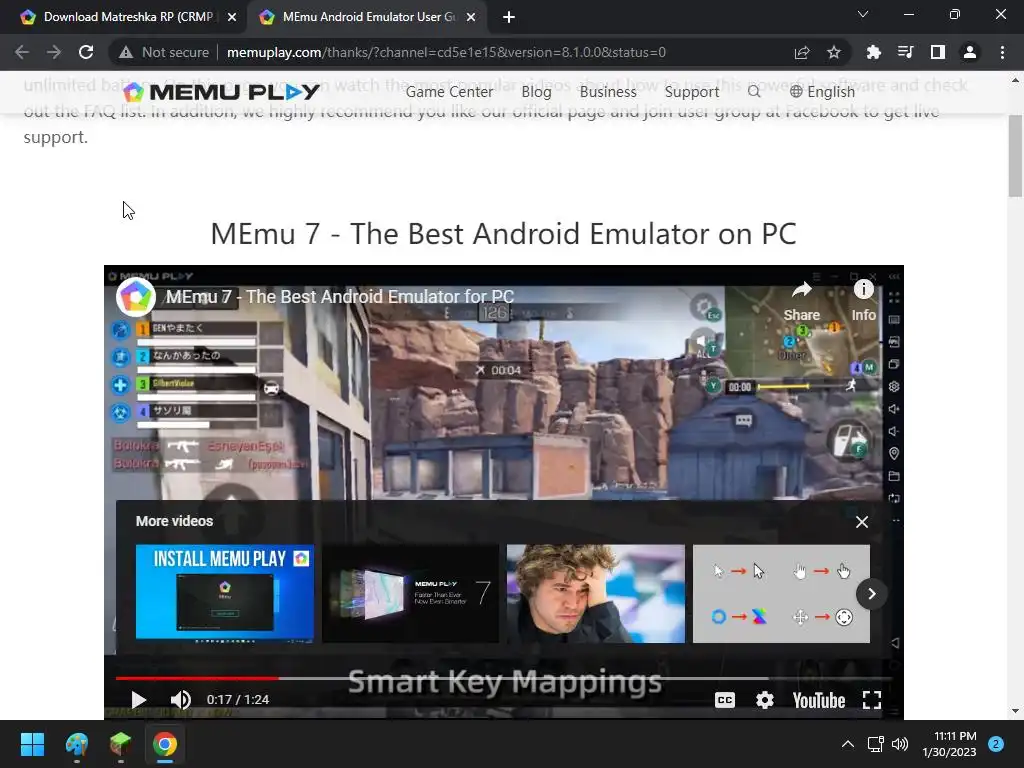Open the clock showing 11:11 PM
This screenshot has height=768, width=1024.
click(949, 744)
